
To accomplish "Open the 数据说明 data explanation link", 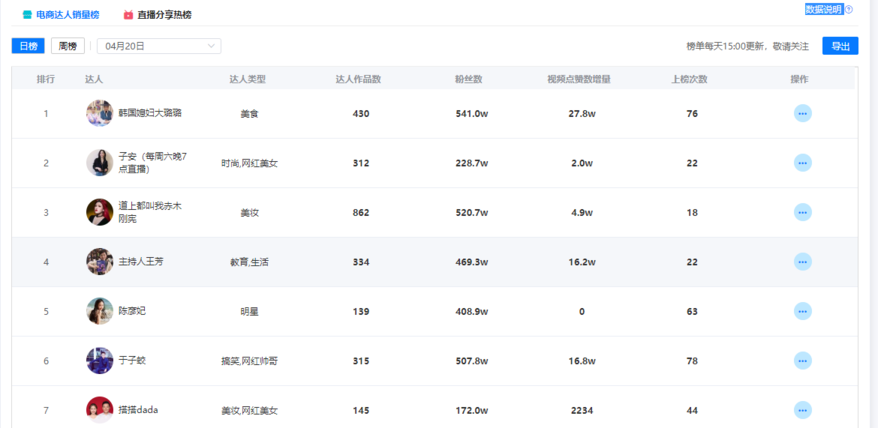I will point(823,9).
